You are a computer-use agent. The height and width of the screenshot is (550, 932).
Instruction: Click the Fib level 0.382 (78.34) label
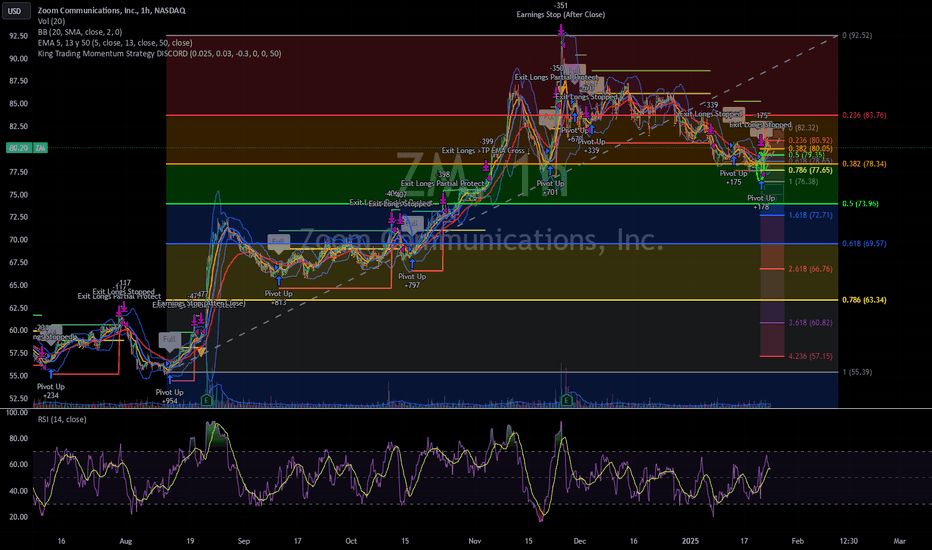coord(864,164)
